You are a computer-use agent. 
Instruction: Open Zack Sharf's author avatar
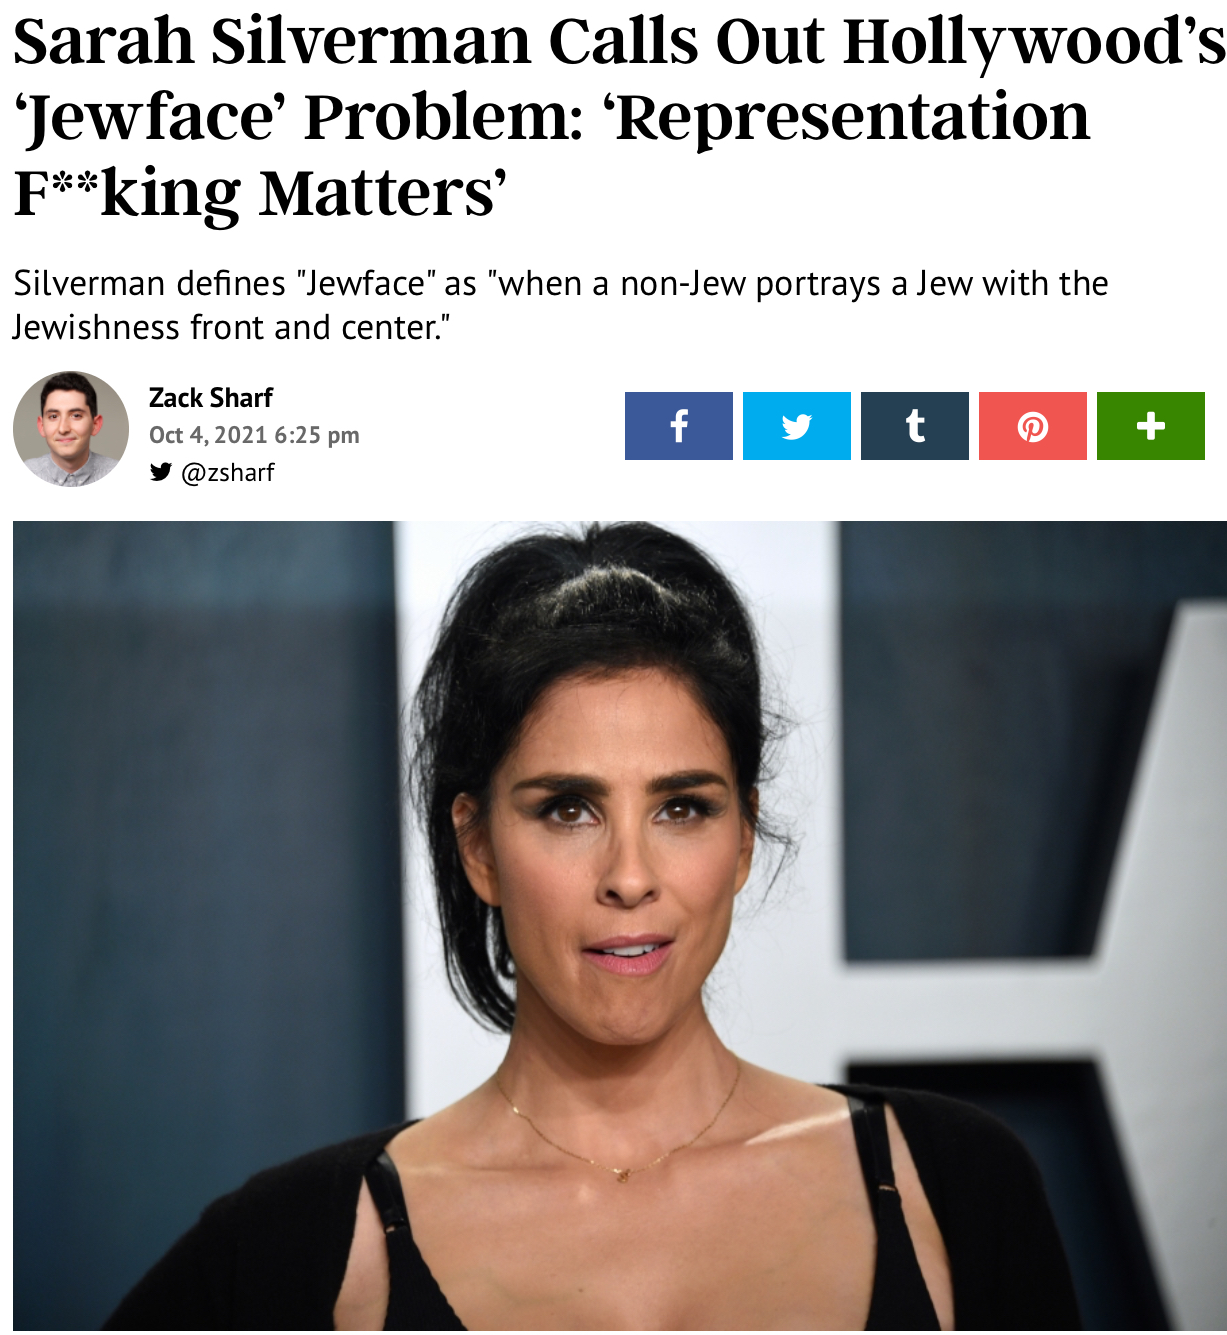[71, 429]
